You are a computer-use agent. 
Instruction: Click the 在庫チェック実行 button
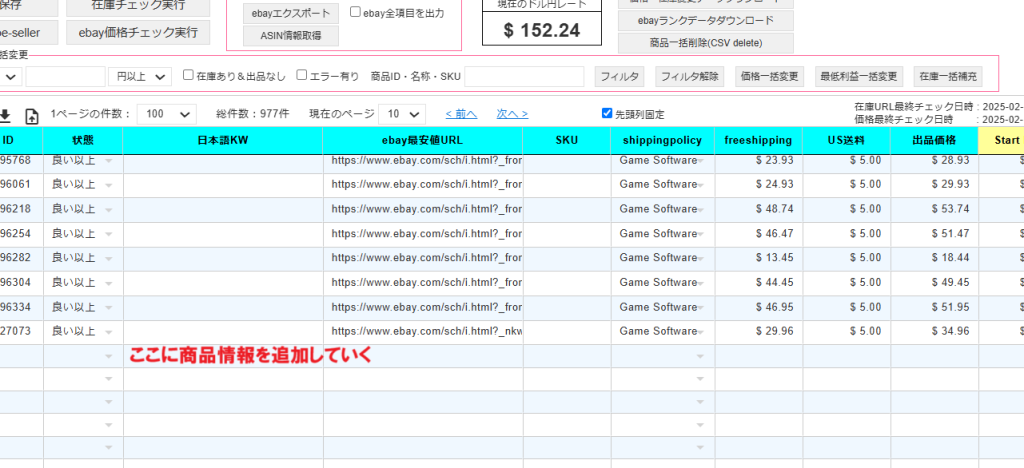(140, 5)
